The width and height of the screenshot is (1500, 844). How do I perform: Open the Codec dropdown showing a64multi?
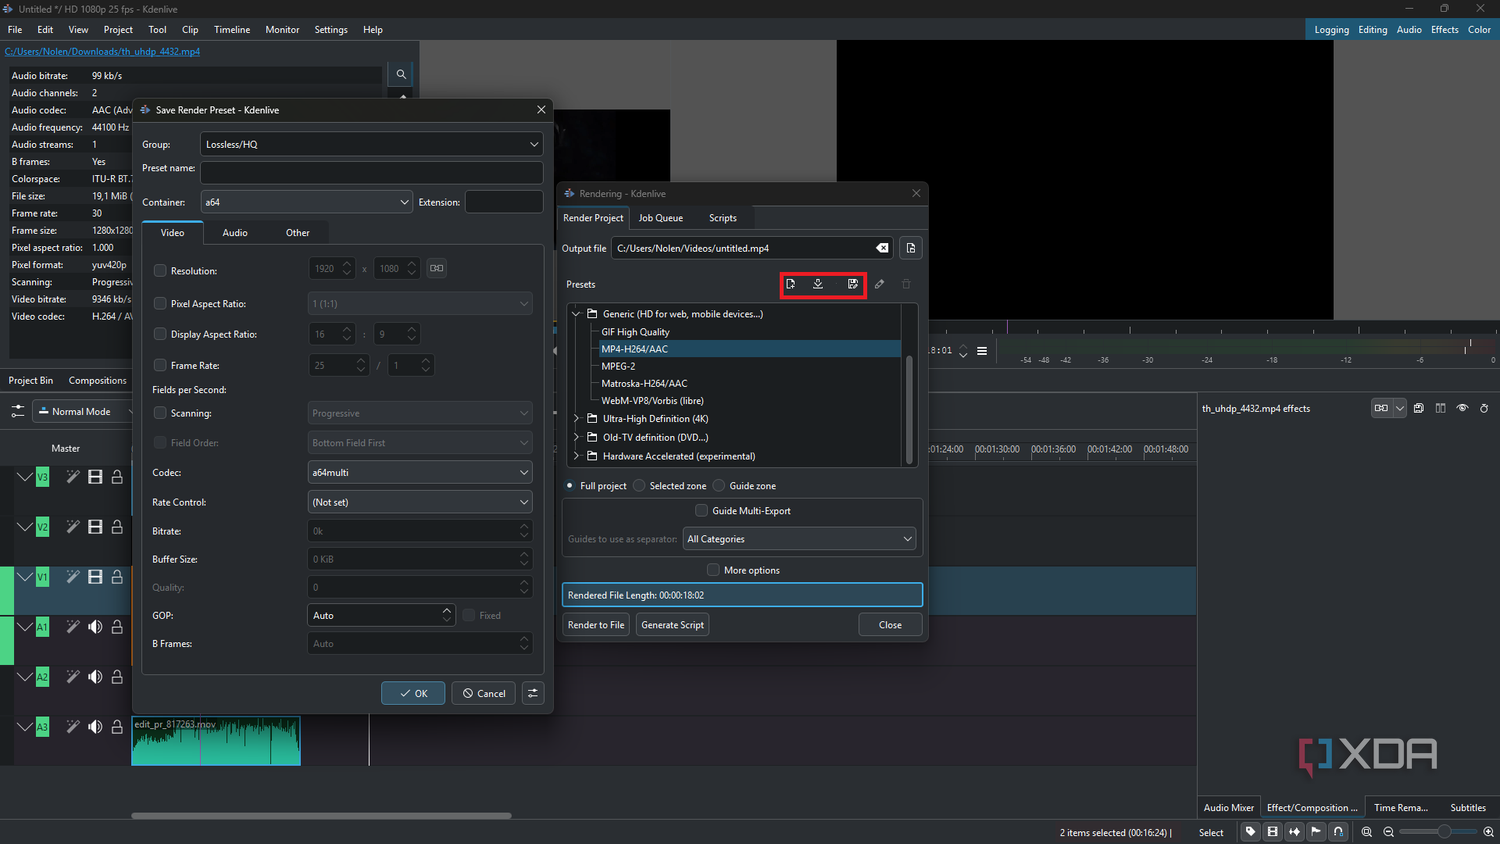click(x=420, y=472)
